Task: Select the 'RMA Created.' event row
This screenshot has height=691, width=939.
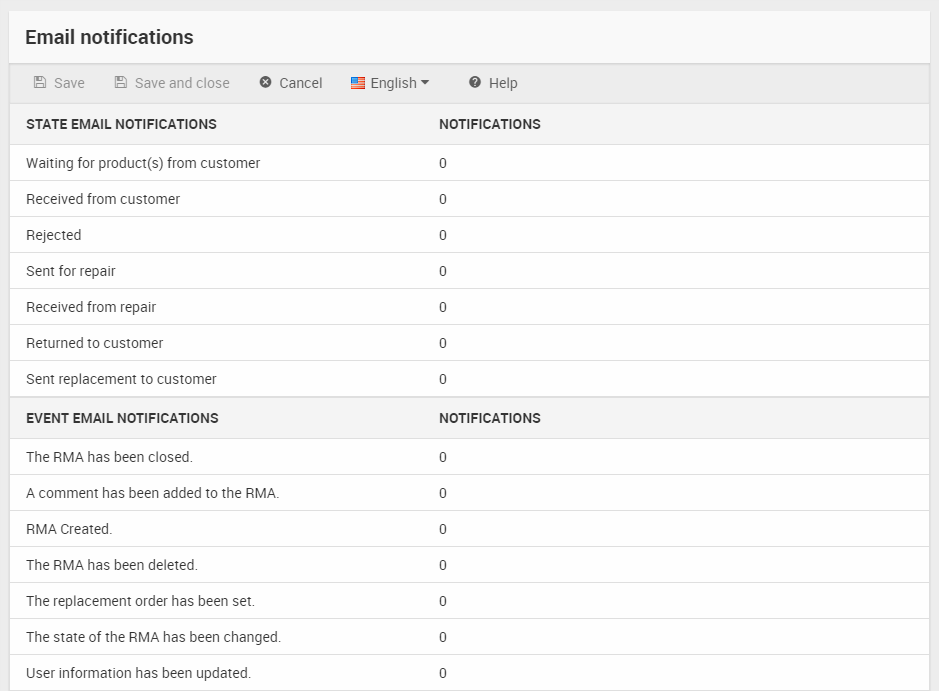Action: [x=69, y=529]
